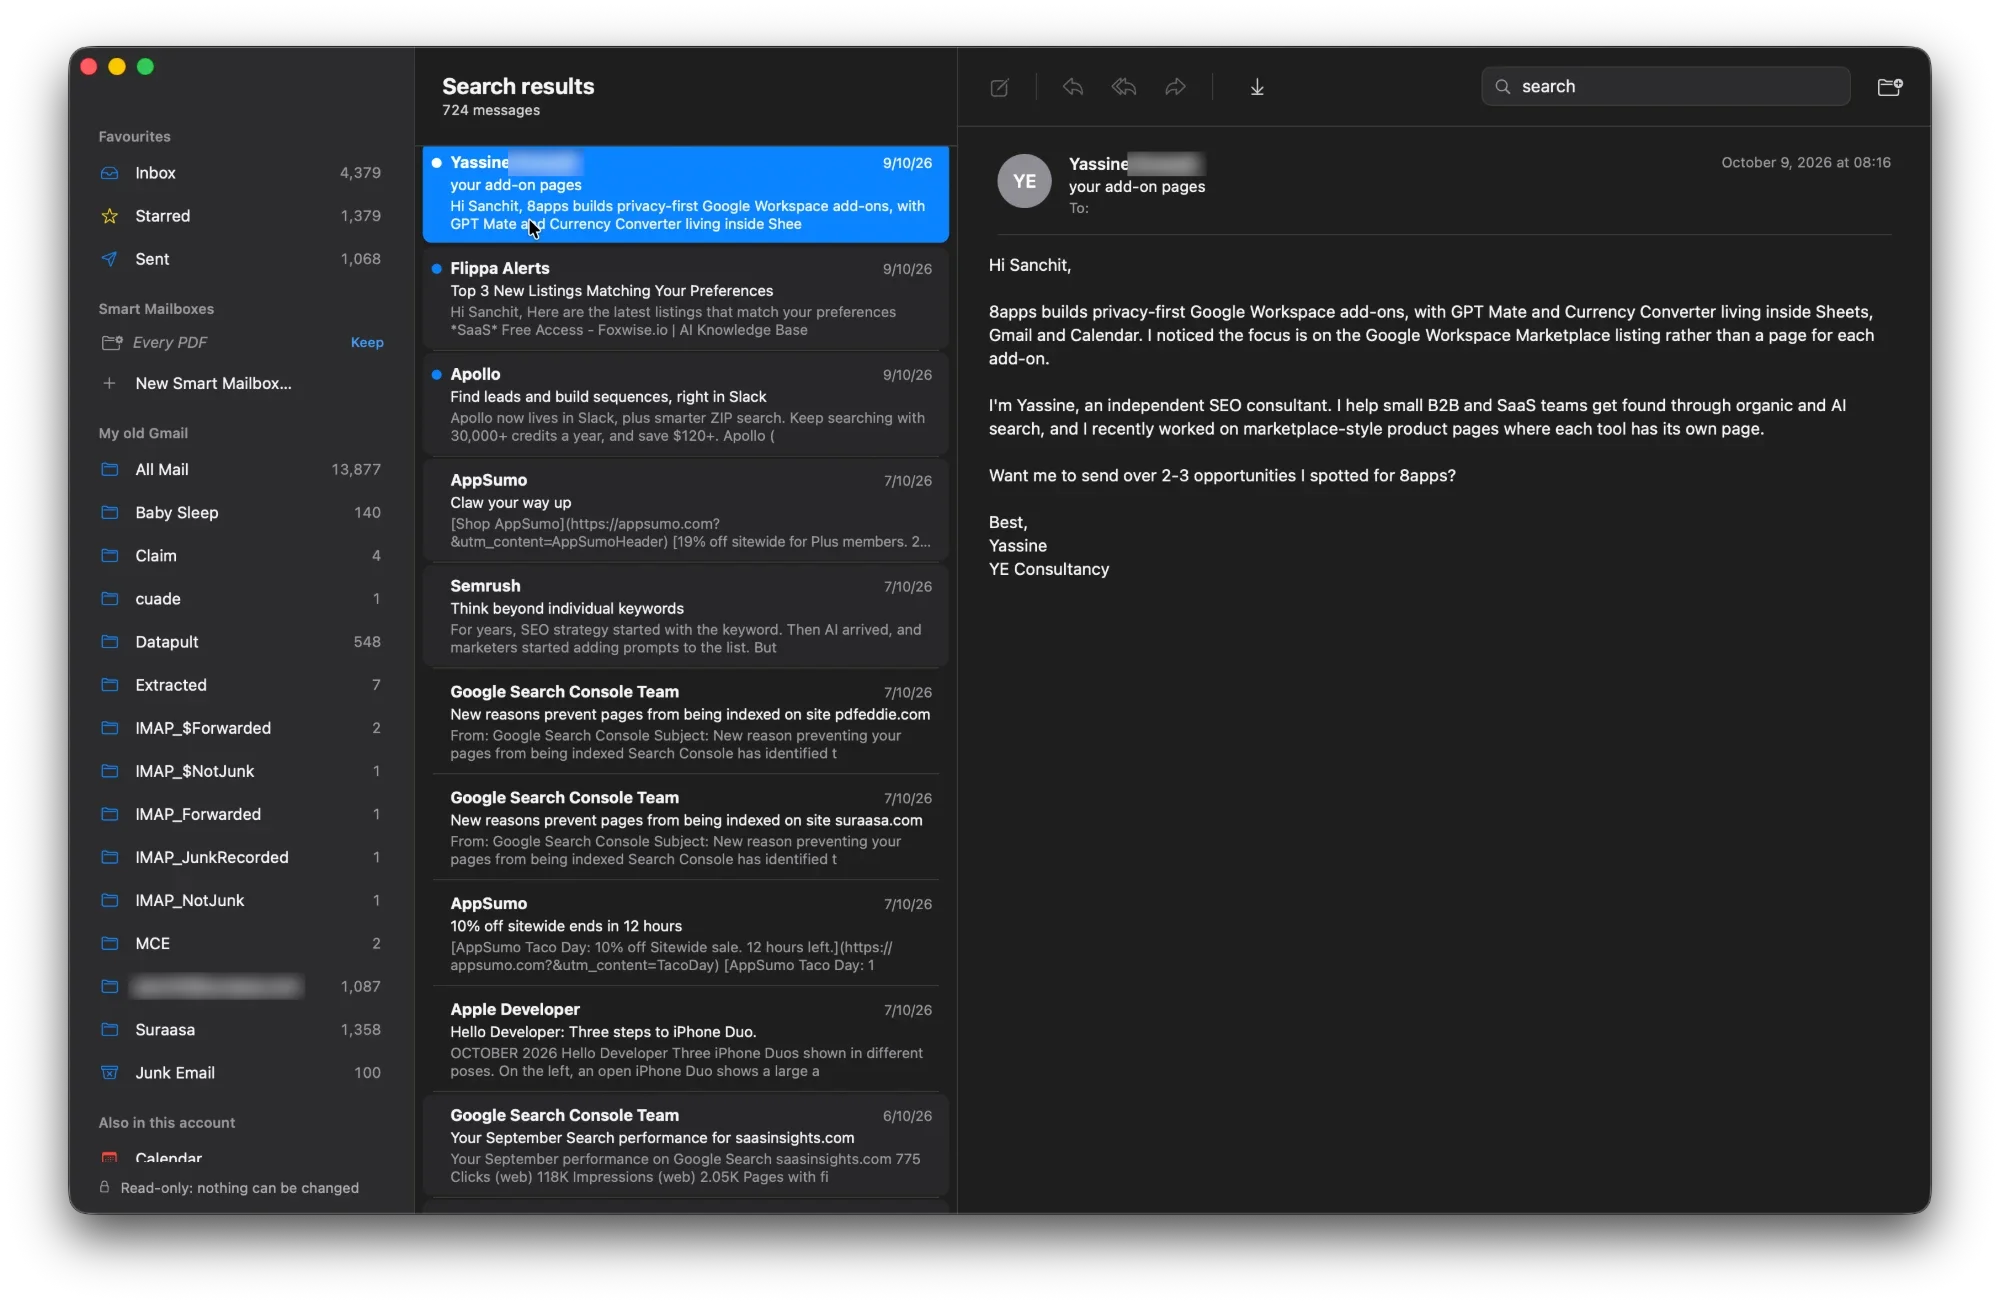The image size is (2000, 1305).
Task: Click the reply all icon
Action: tap(1124, 87)
